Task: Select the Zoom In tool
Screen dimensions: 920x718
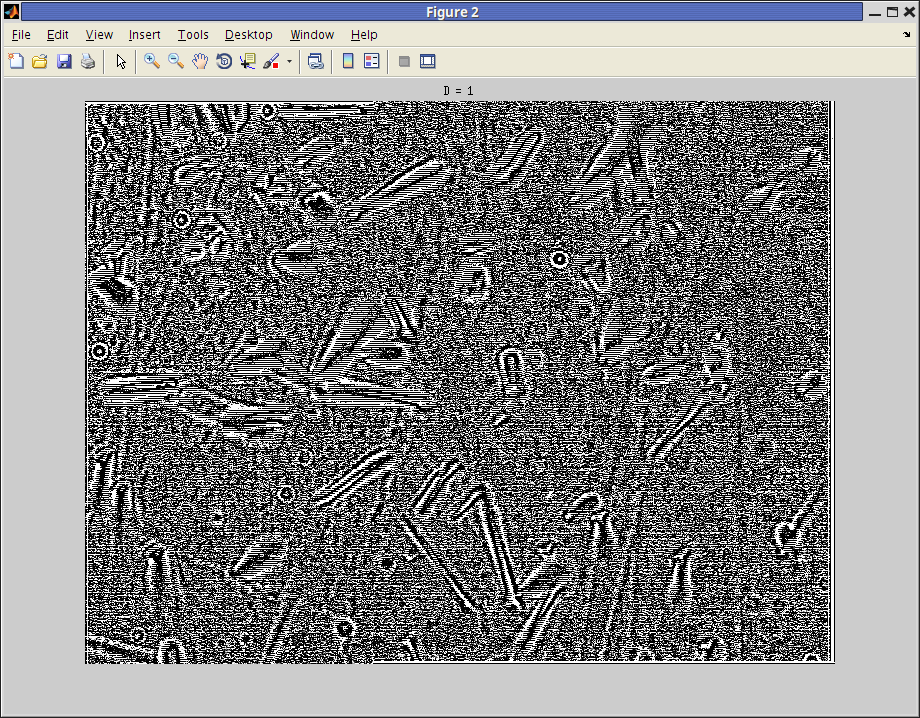Action: pos(152,61)
